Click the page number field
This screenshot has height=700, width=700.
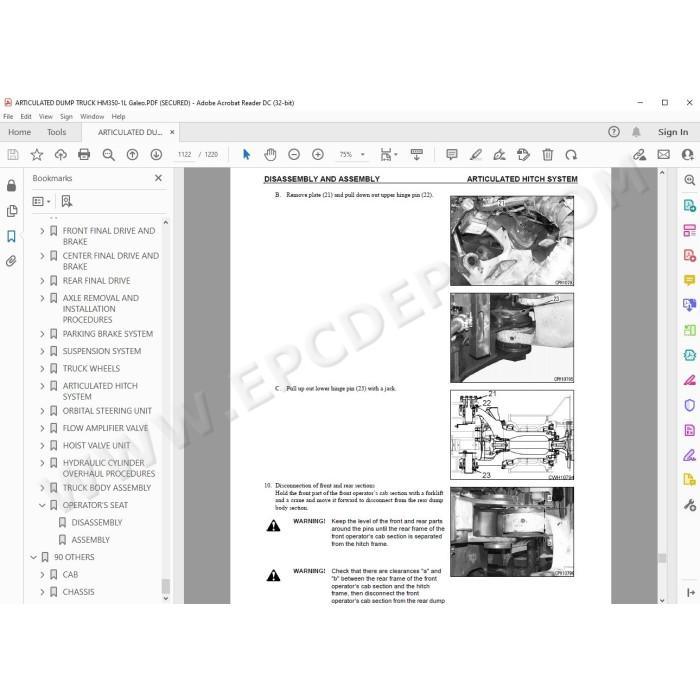coord(184,154)
